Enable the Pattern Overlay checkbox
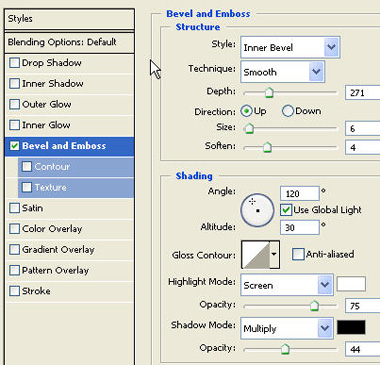 [x=14, y=270]
